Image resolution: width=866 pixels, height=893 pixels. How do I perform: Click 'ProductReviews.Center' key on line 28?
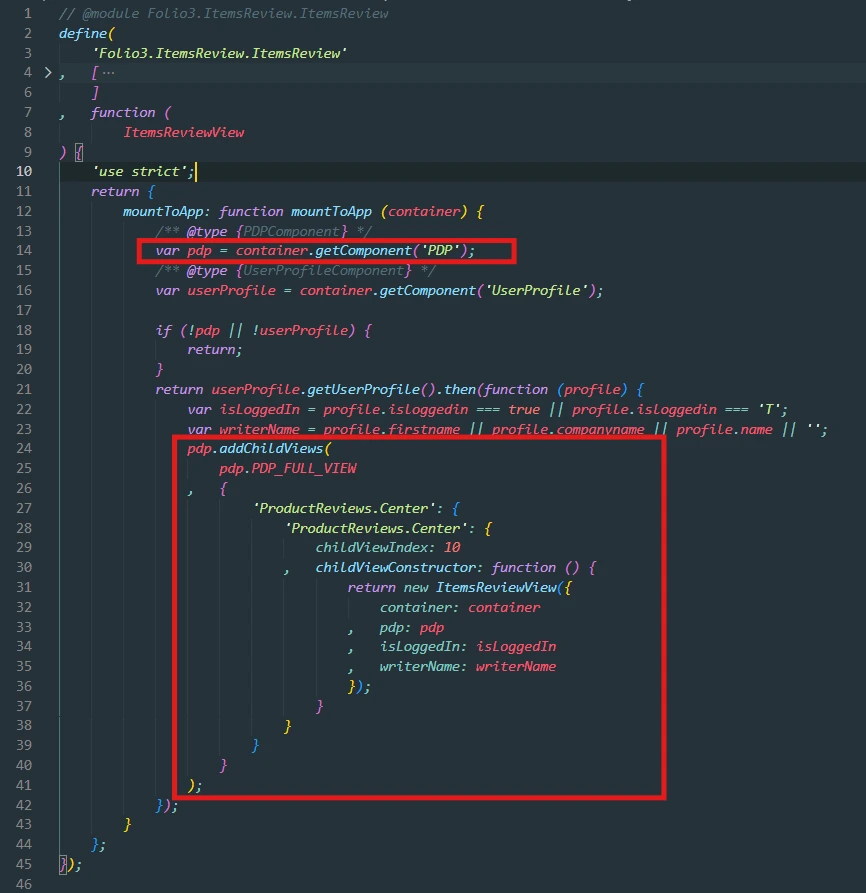pyautogui.click(x=375, y=529)
